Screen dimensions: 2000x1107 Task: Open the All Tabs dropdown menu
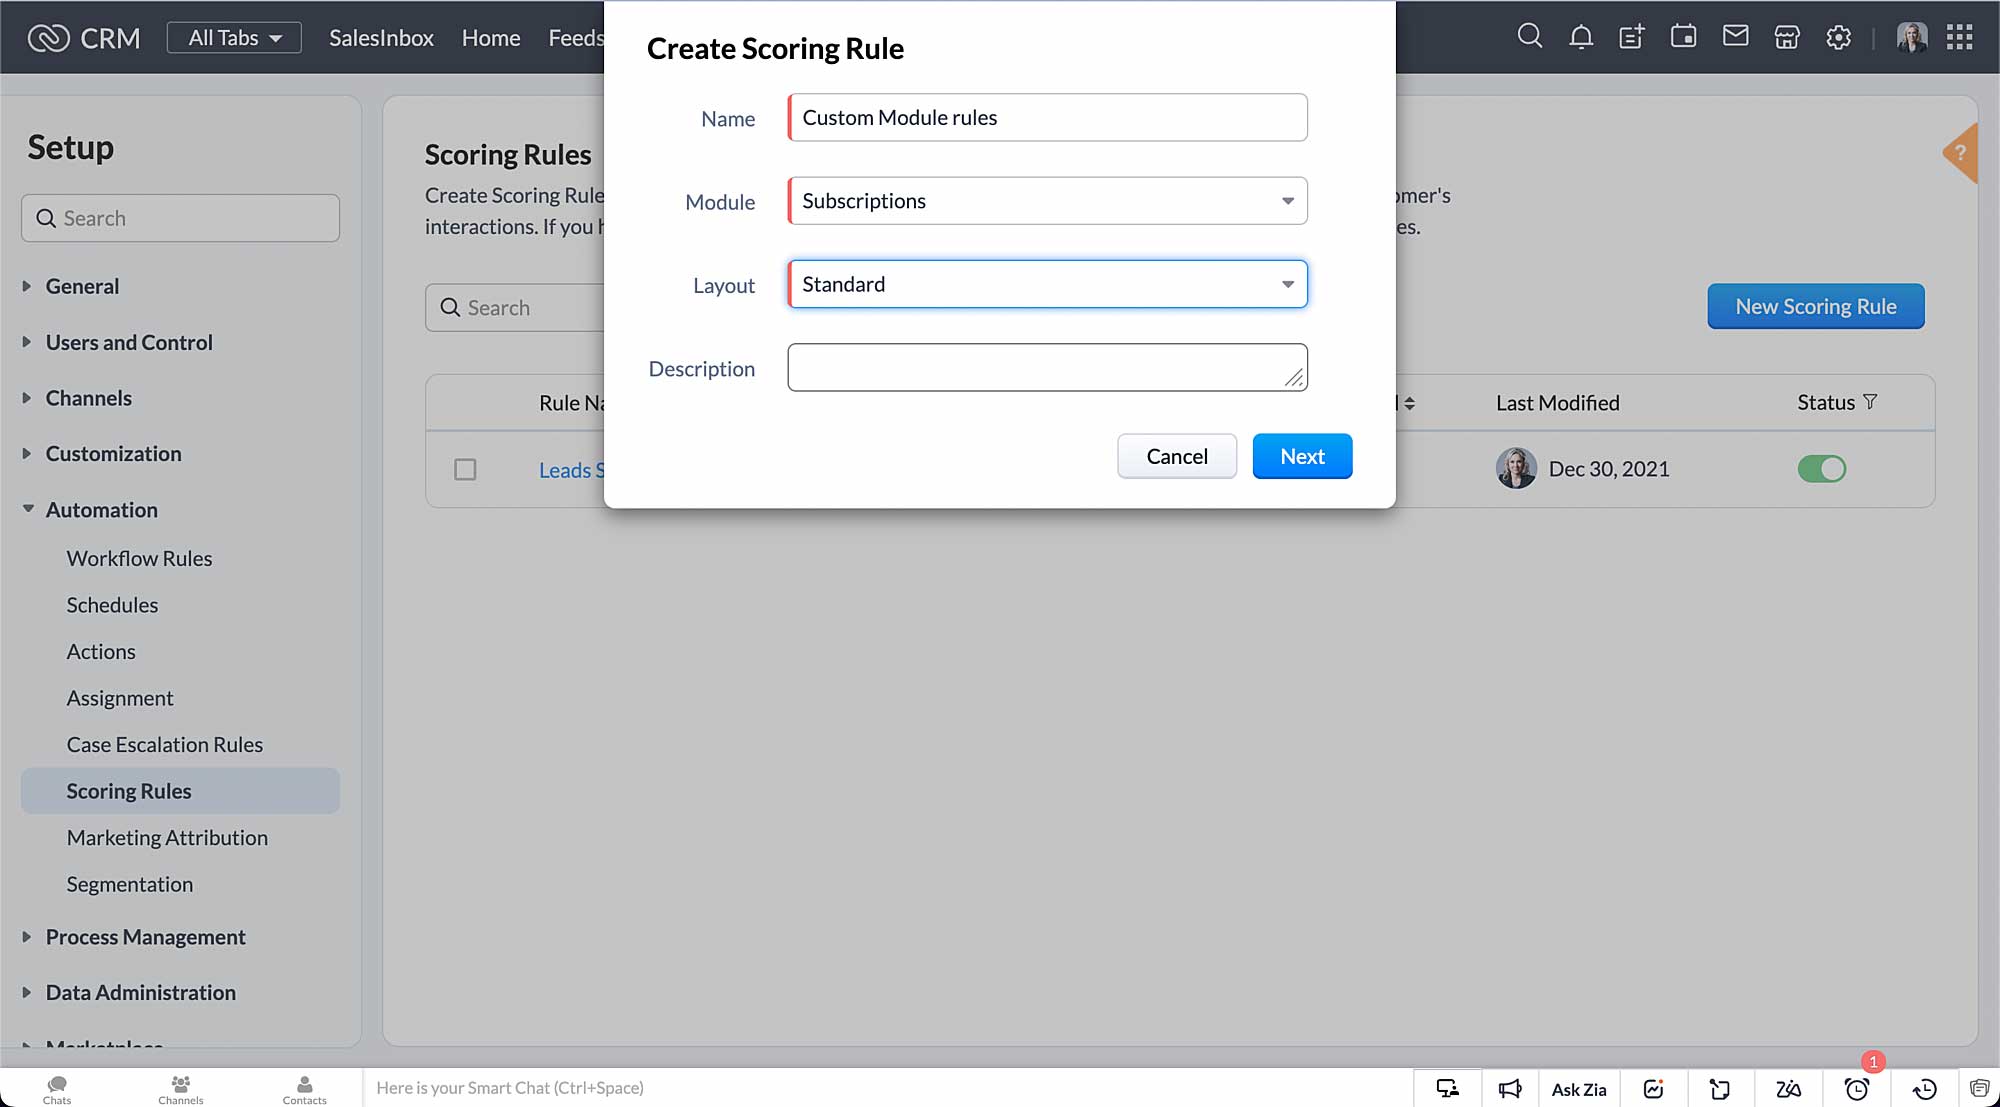pos(233,35)
